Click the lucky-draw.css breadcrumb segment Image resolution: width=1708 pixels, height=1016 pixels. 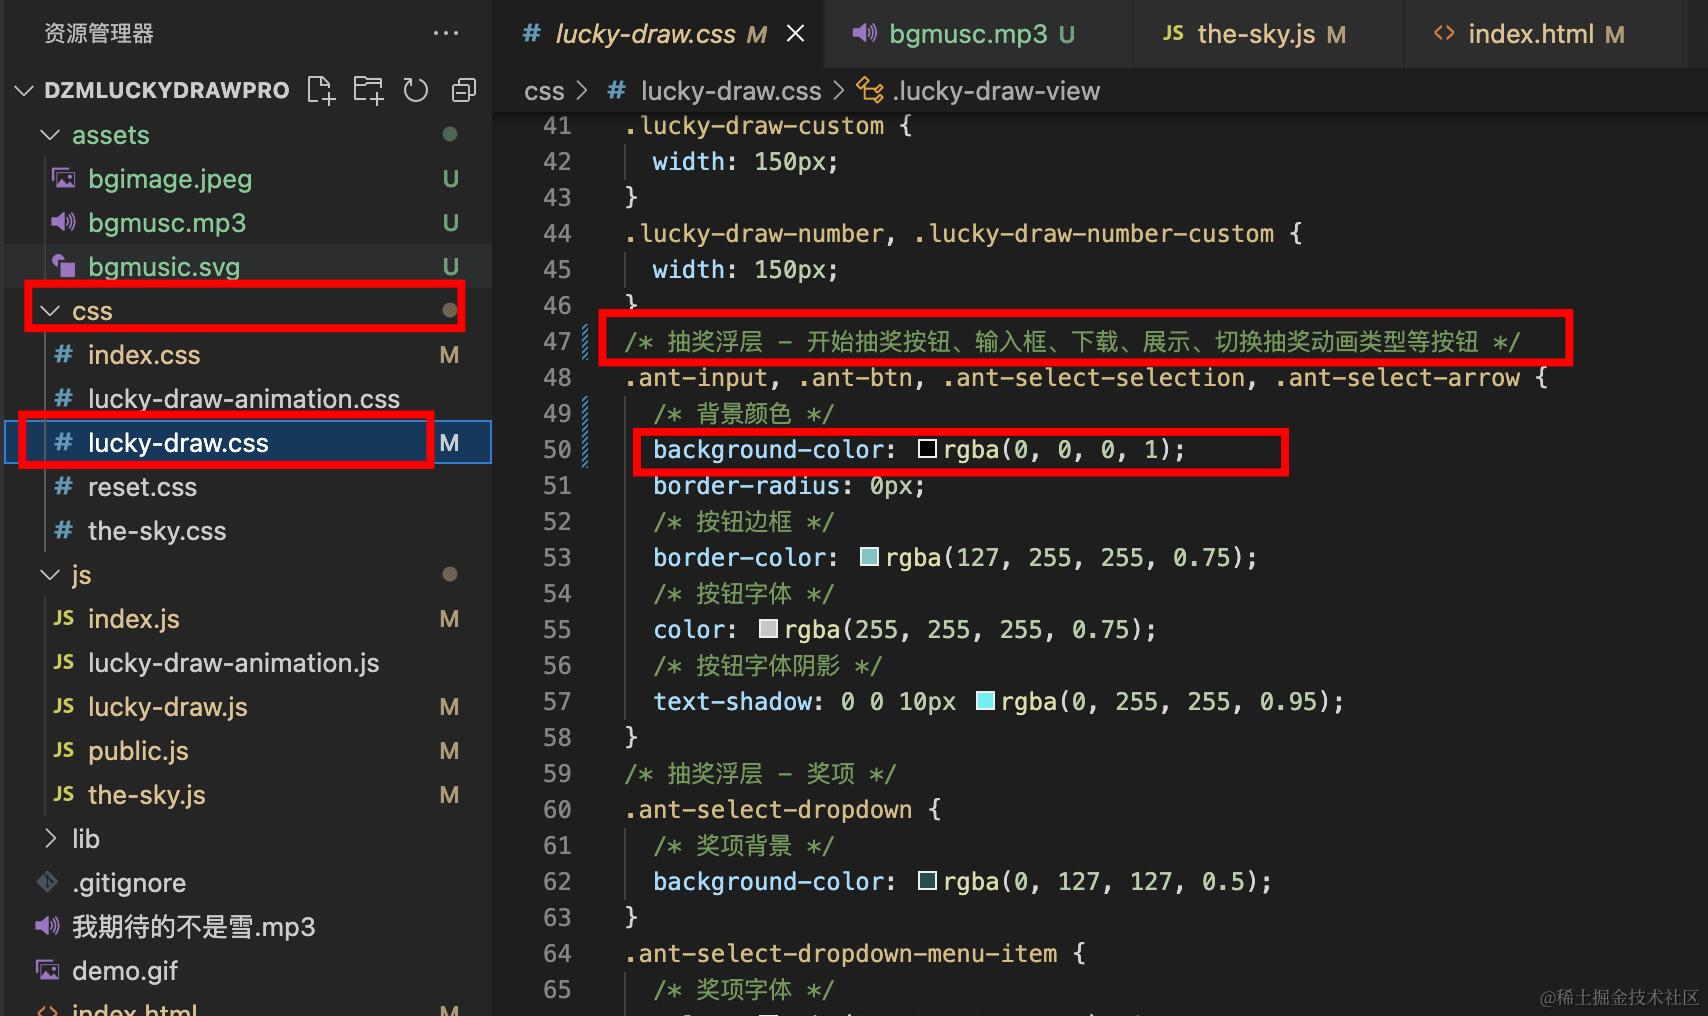click(731, 91)
